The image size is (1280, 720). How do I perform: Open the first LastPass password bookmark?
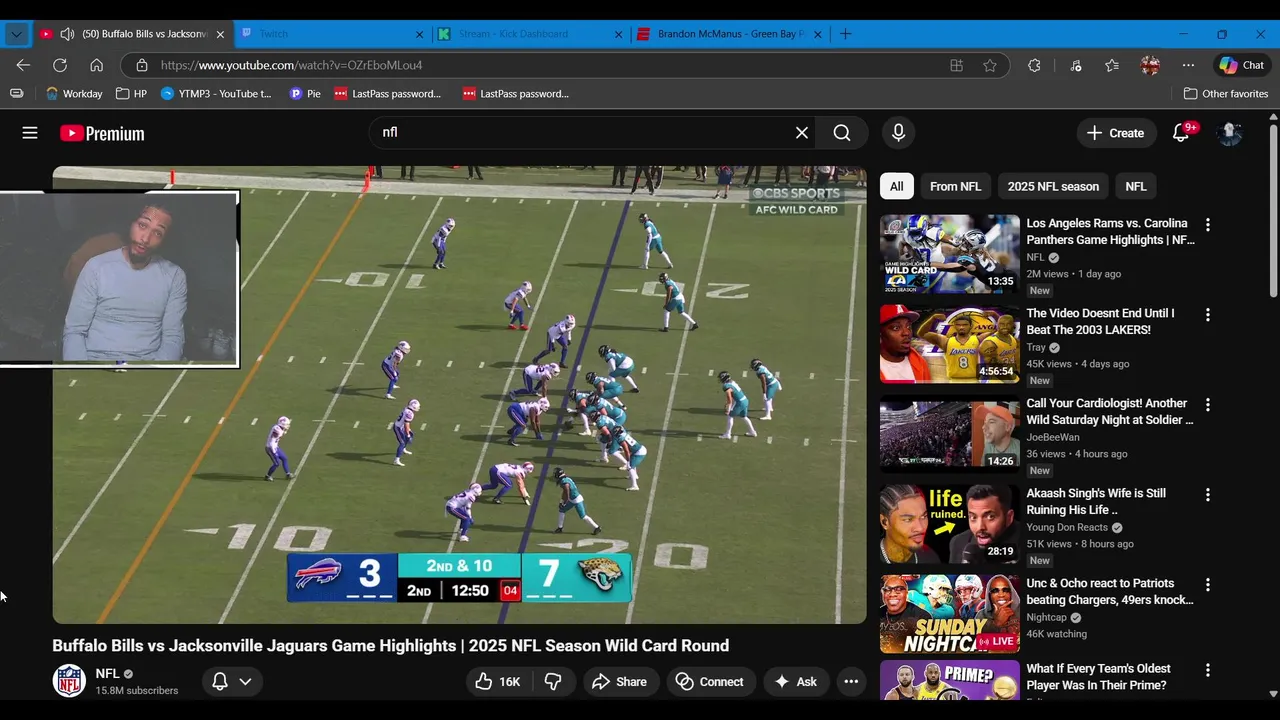pos(387,94)
